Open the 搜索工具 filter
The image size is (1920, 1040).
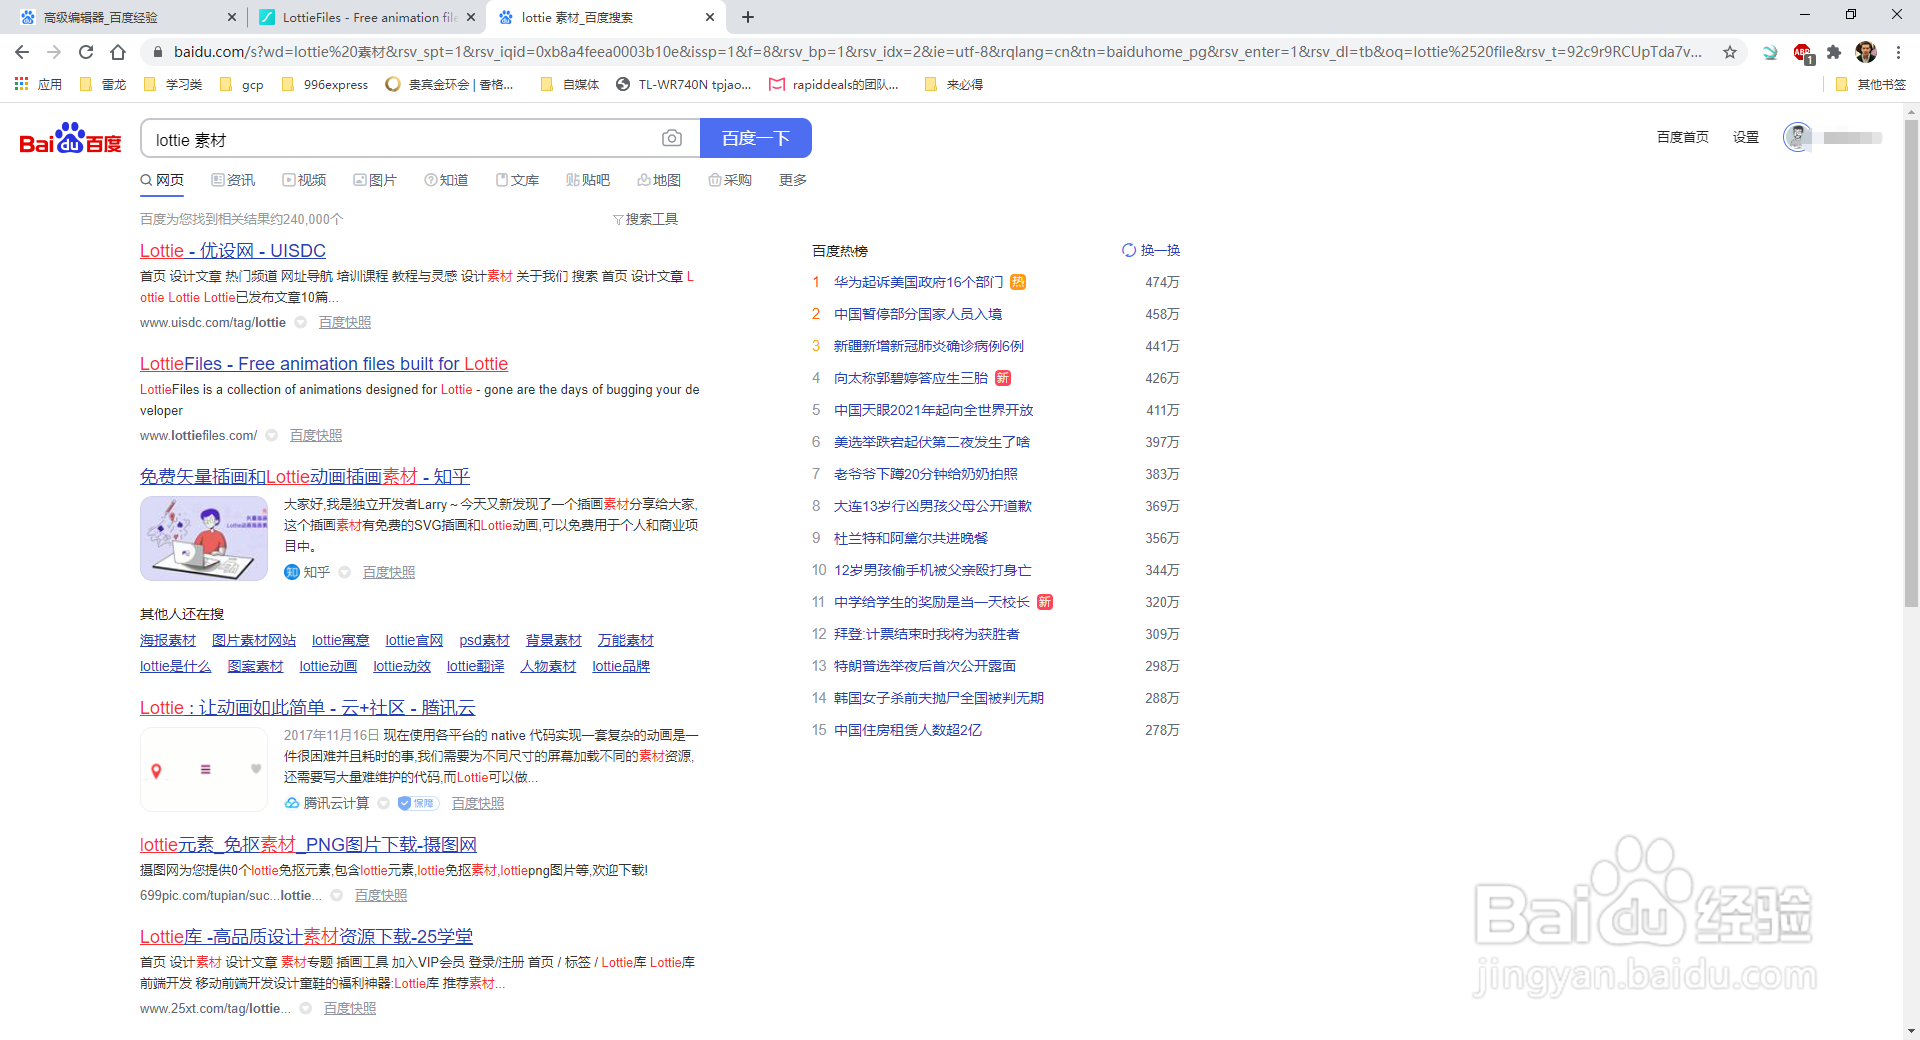[x=645, y=219]
